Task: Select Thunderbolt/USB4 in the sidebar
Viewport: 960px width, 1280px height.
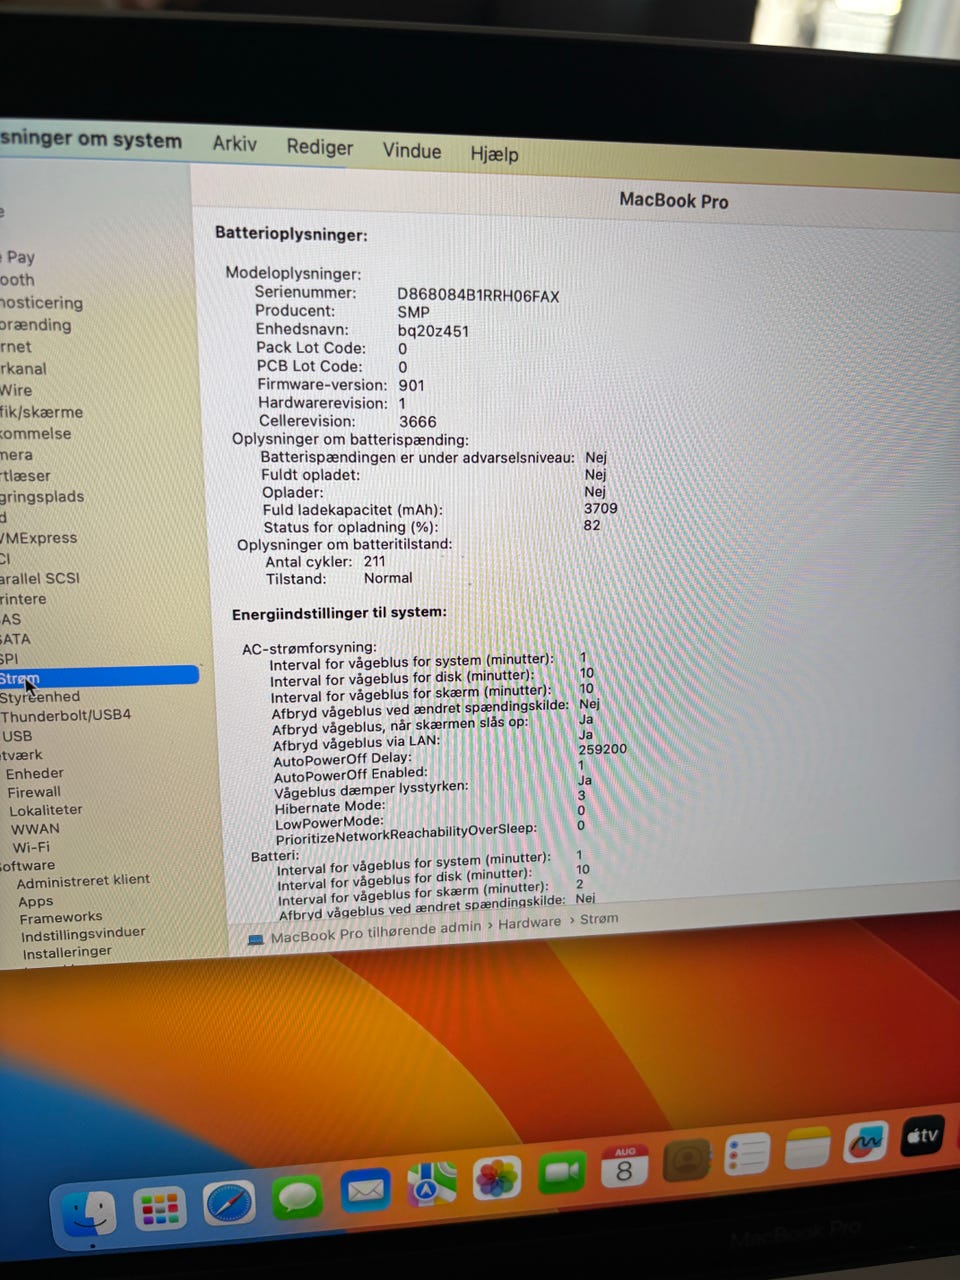Action: tap(65, 715)
